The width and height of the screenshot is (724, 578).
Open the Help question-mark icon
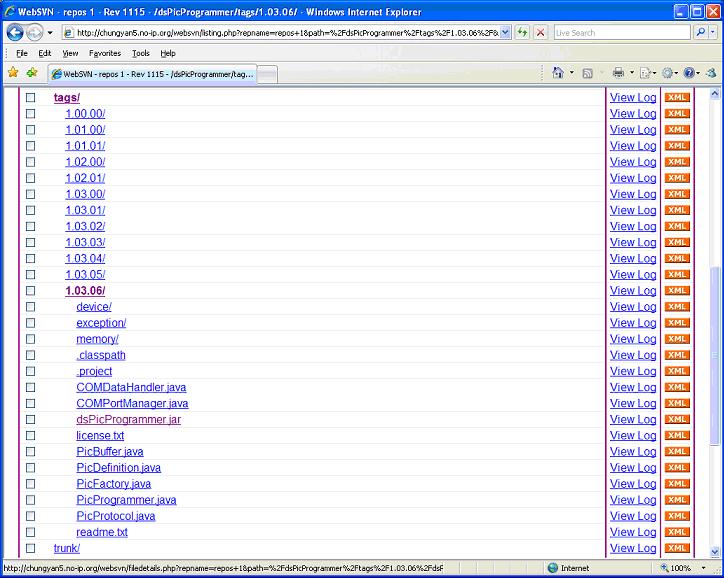[689, 73]
